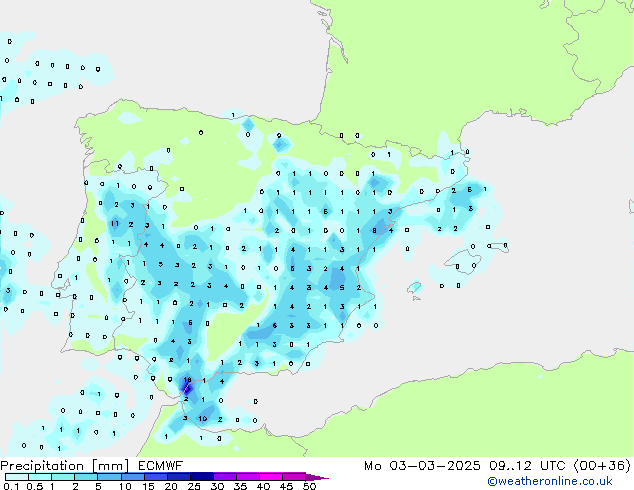This screenshot has height=490, width=634.
Task: Click the map value '18' near Gibraltar
Action: tap(187, 380)
